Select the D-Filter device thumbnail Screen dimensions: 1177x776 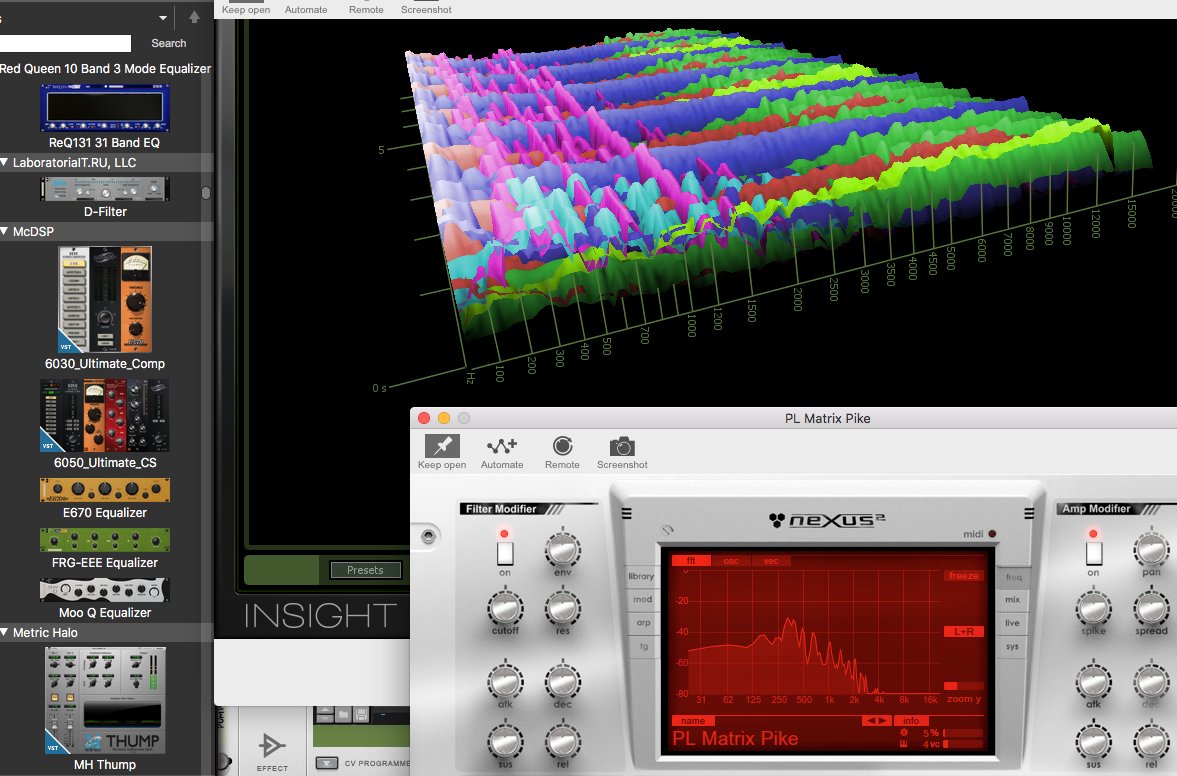coord(104,189)
